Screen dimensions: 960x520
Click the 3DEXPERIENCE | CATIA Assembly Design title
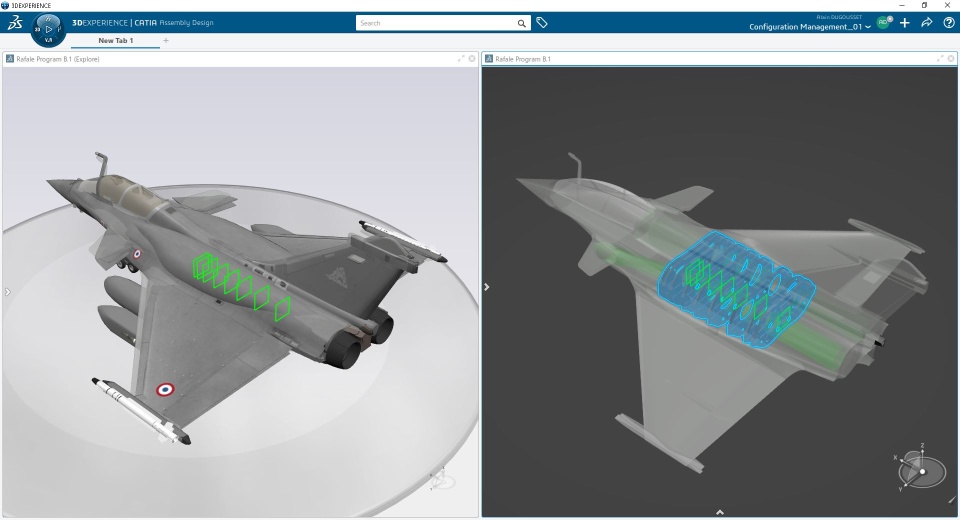(x=143, y=23)
